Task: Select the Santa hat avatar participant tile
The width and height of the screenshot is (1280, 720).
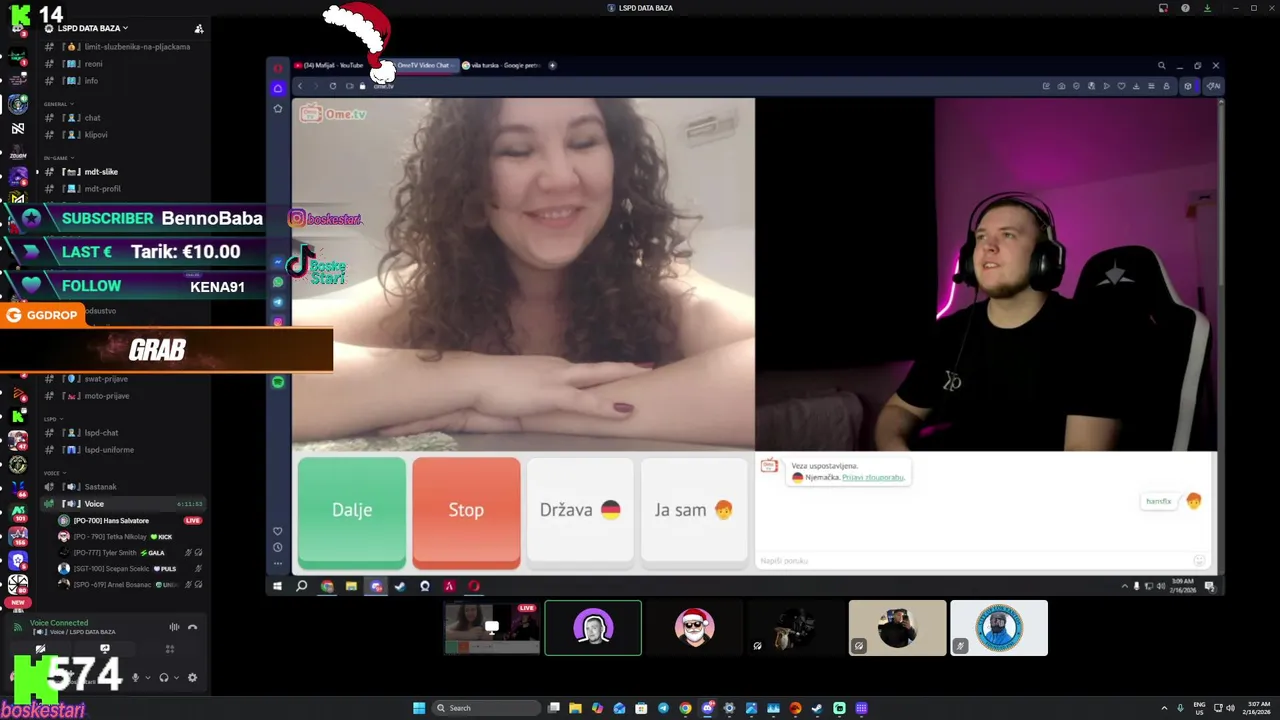Action: point(695,628)
